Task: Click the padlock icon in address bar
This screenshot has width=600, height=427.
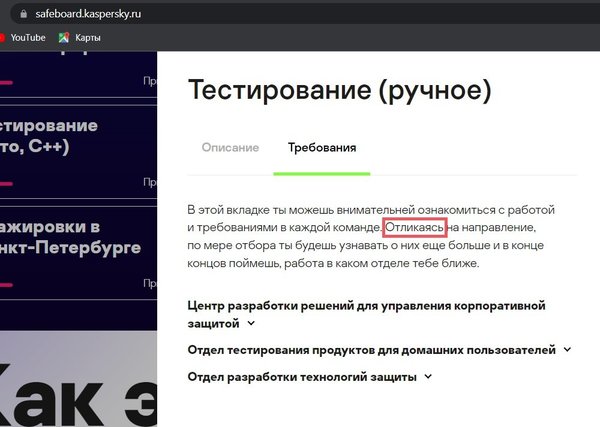Action: click(24, 14)
